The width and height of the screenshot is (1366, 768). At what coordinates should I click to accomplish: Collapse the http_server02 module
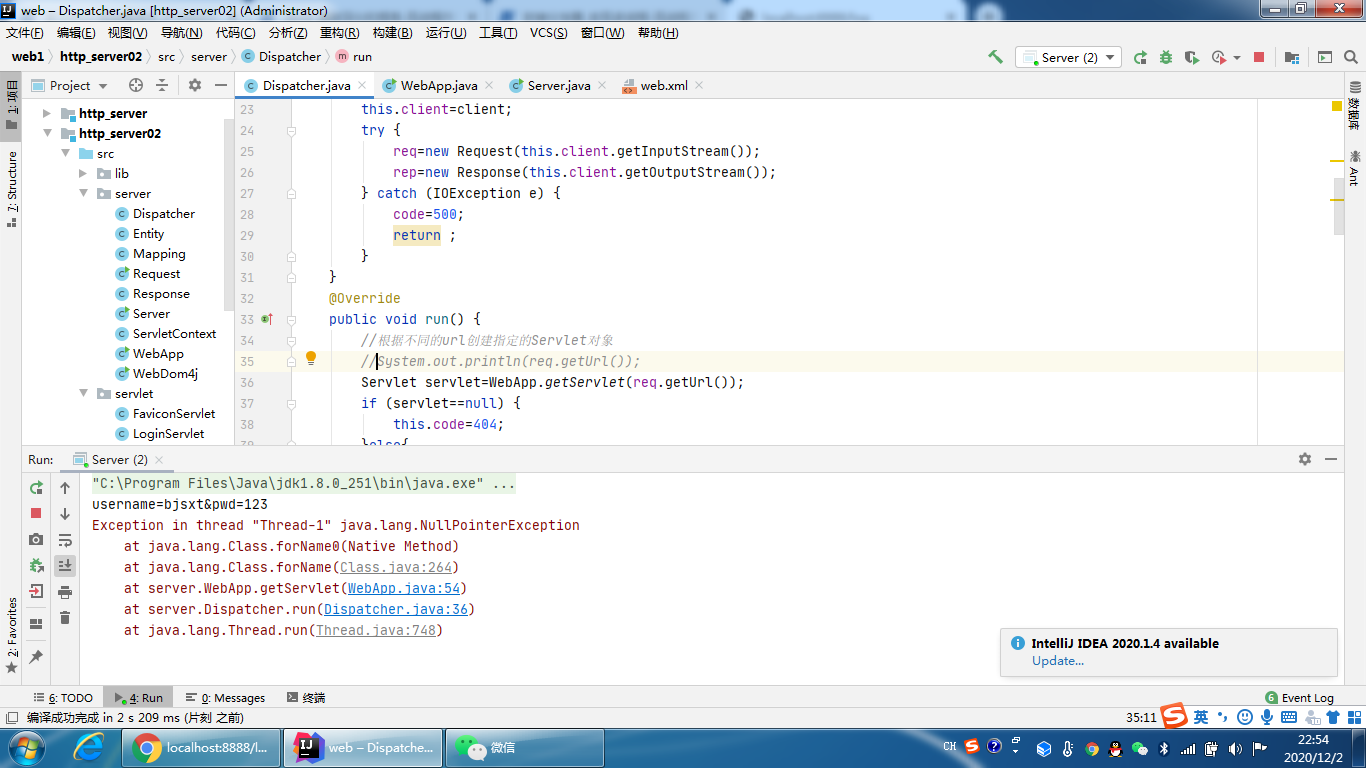point(46,133)
